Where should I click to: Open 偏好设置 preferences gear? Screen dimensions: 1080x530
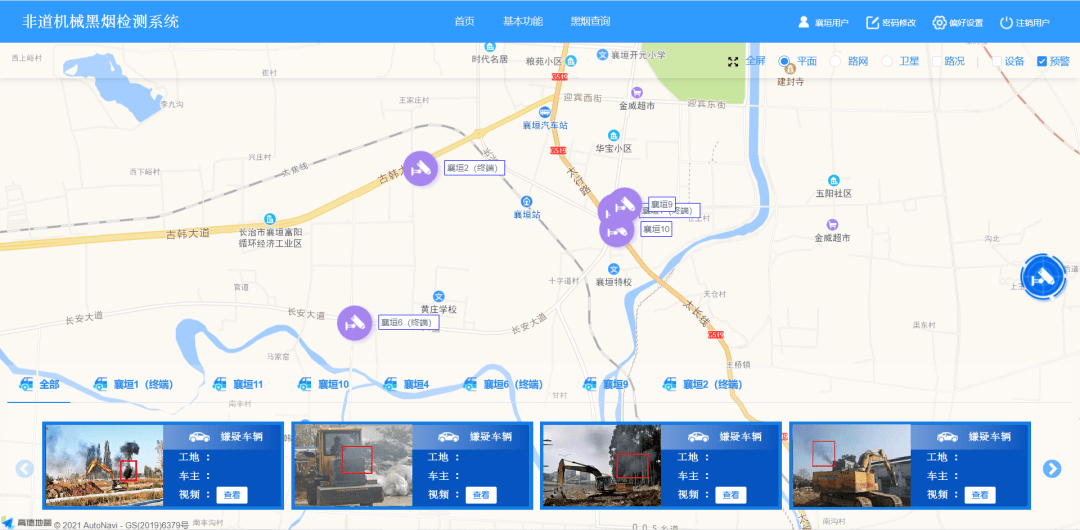pyautogui.click(x=939, y=22)
